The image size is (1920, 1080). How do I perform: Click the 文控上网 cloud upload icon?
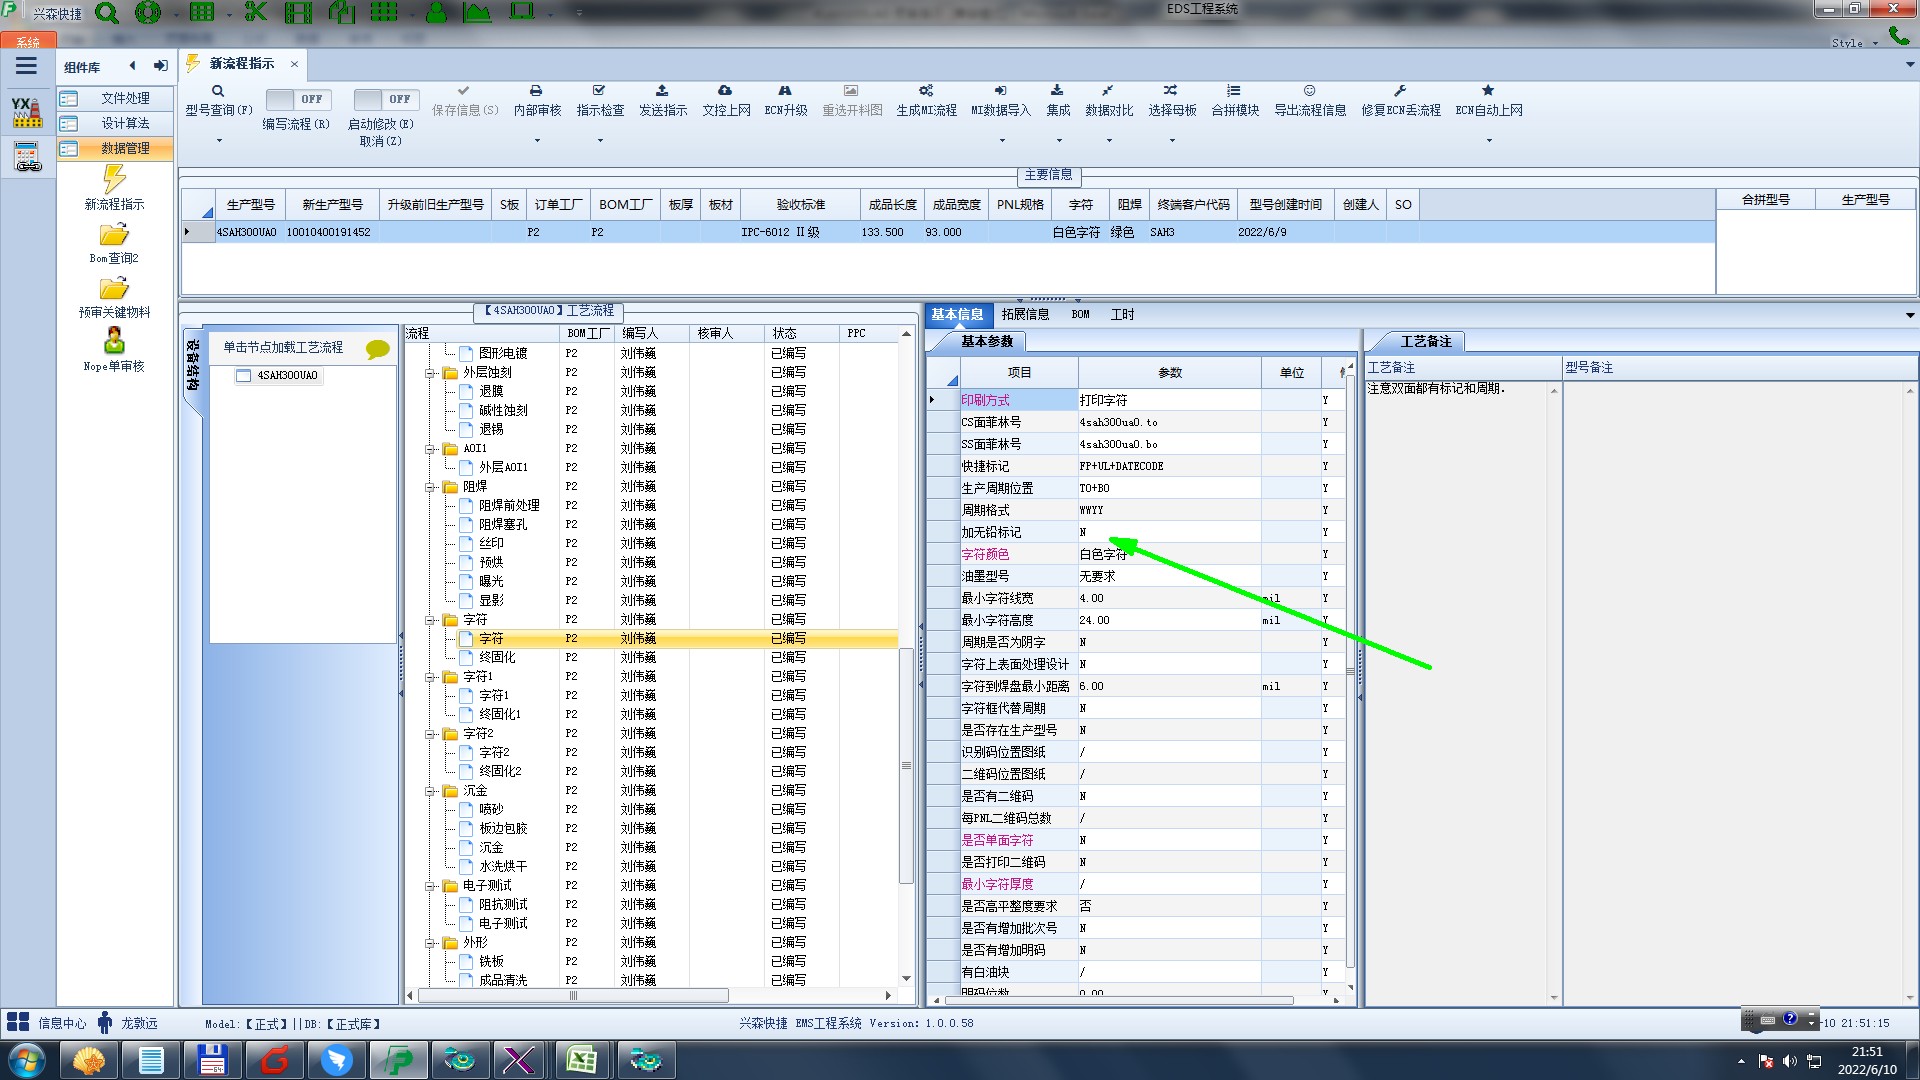pyautogui.click(x=725, y=91)
